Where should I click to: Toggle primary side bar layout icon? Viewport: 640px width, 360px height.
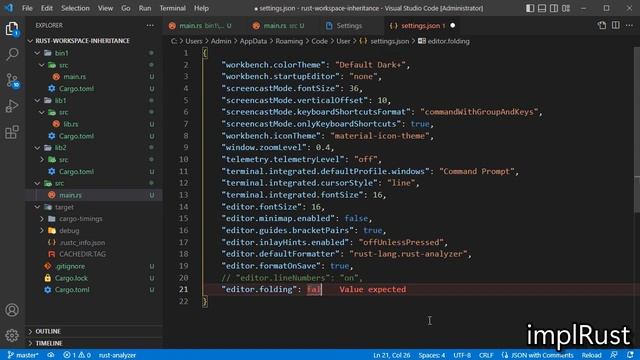530,8
